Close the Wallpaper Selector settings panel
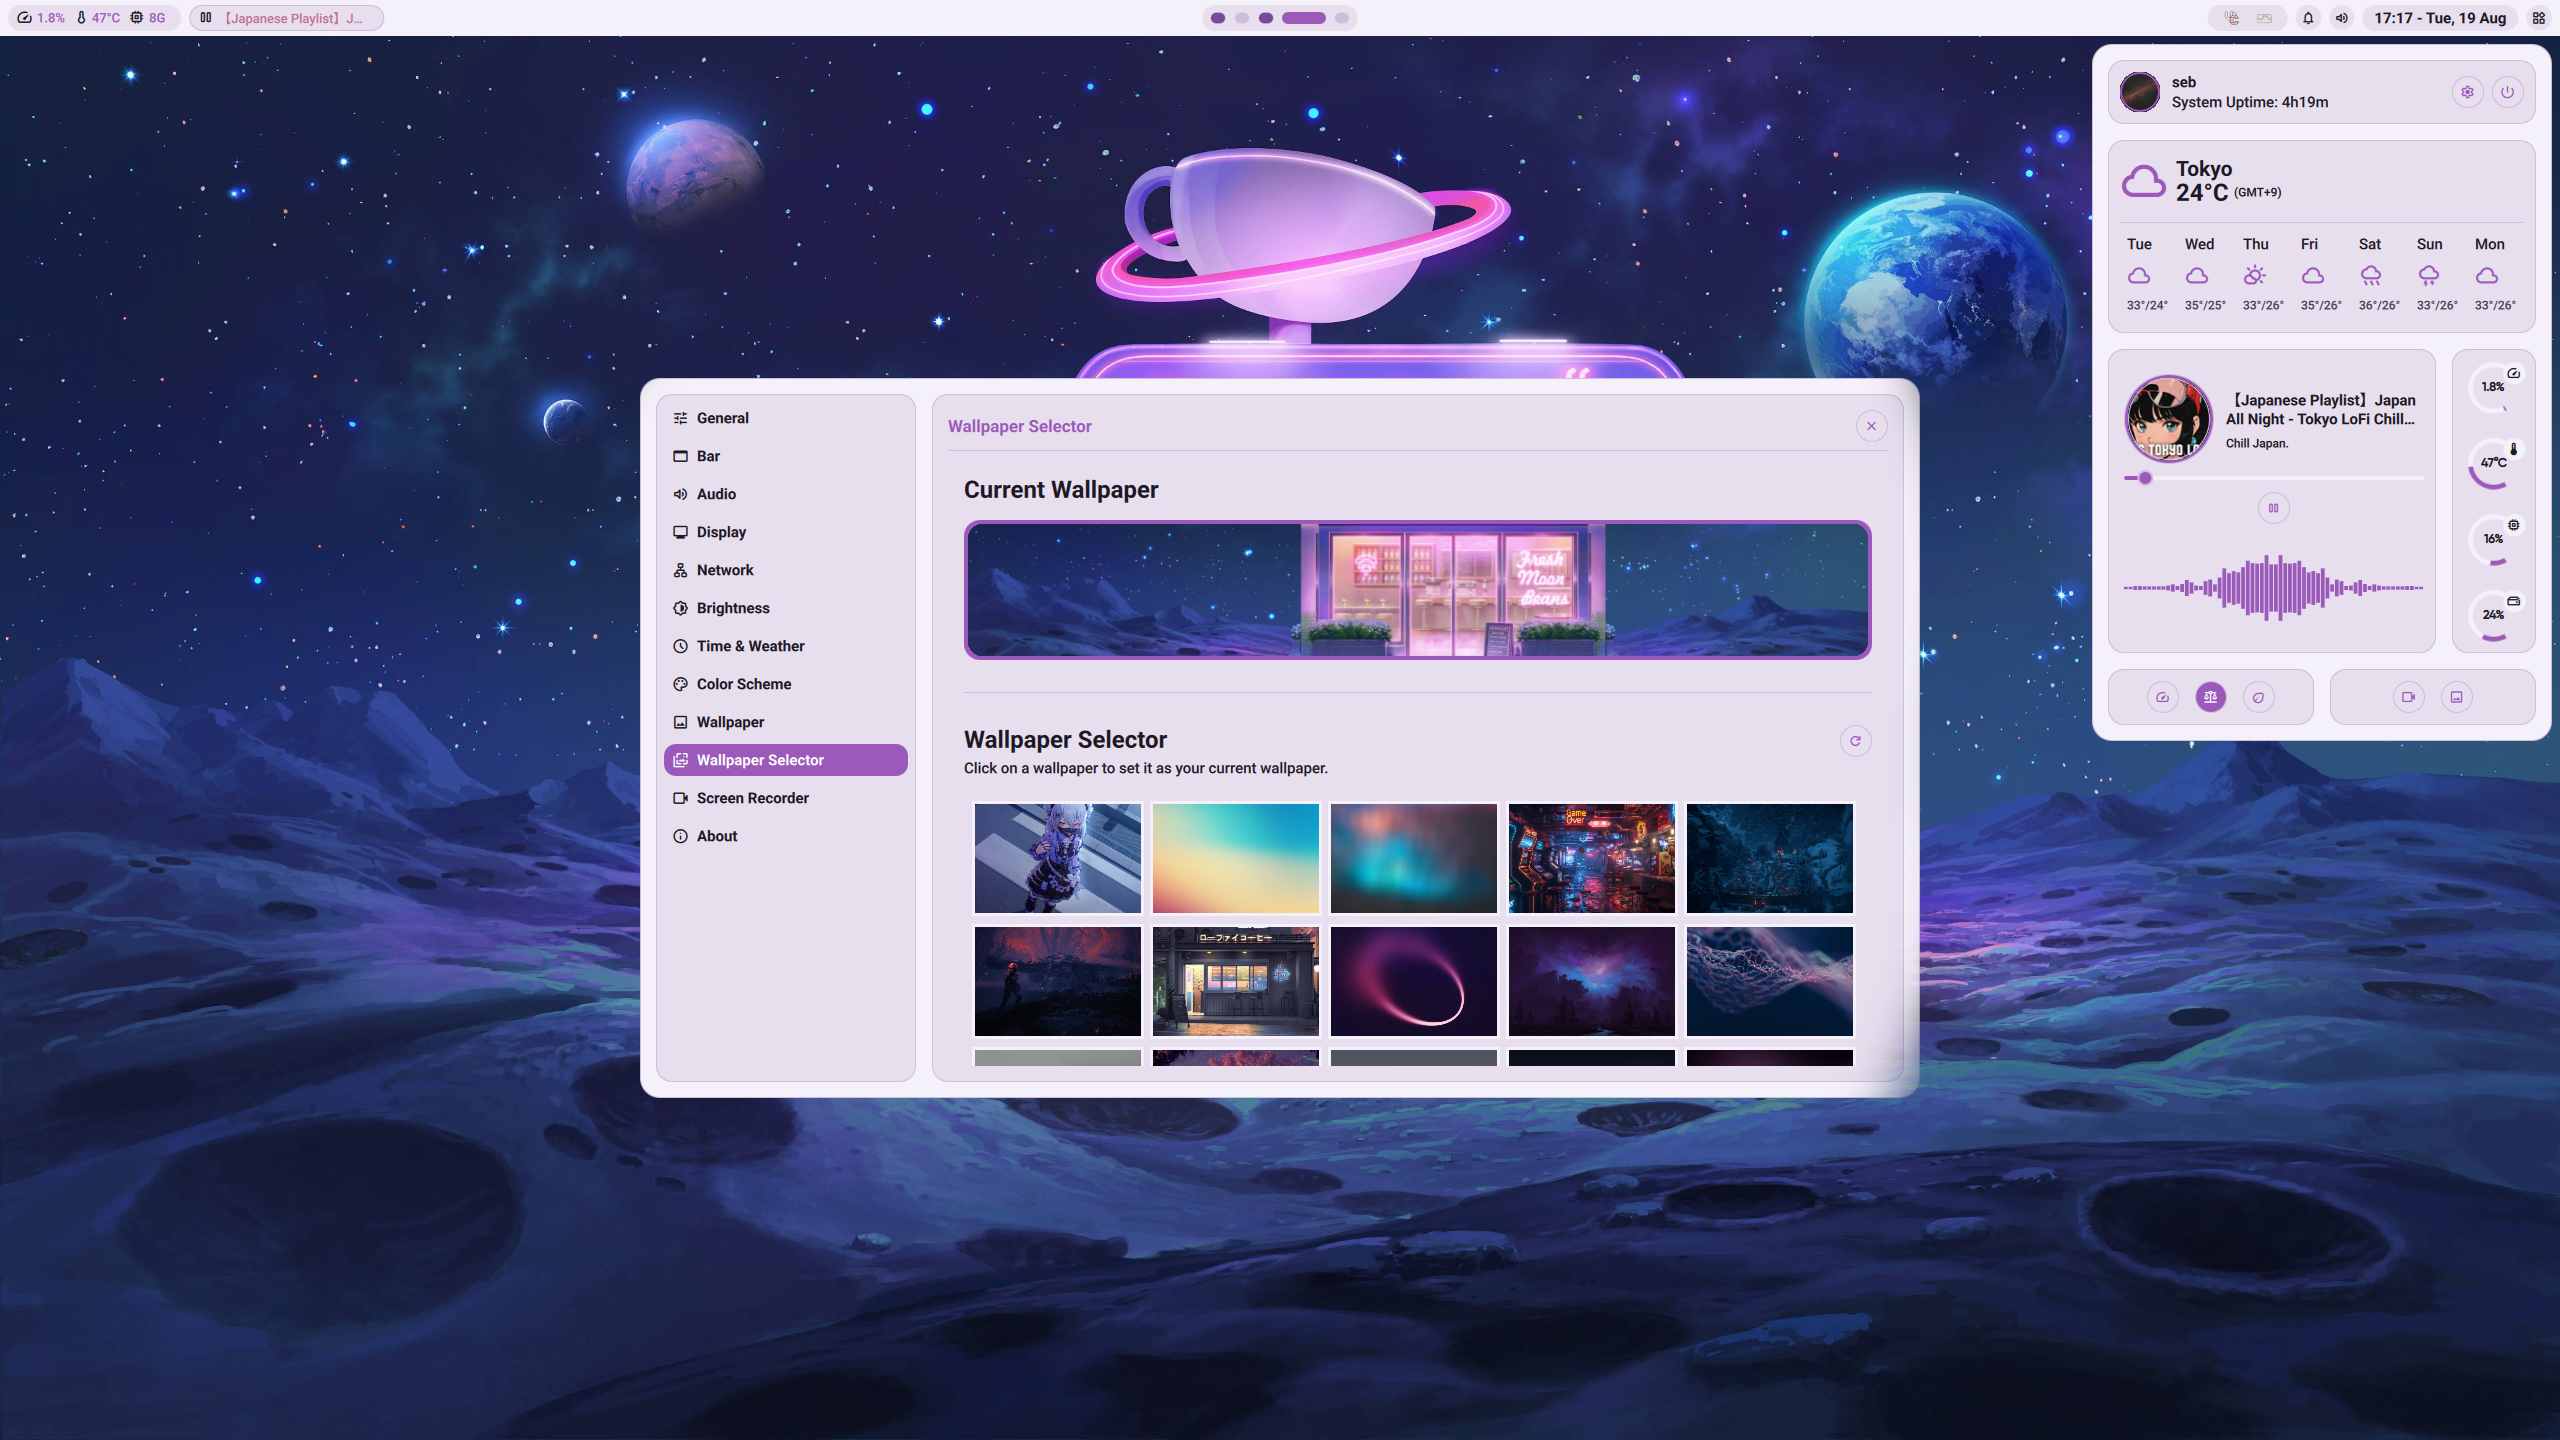Image resolution: width=2560 pixels, height=1440 pixels. (1871, 426)
